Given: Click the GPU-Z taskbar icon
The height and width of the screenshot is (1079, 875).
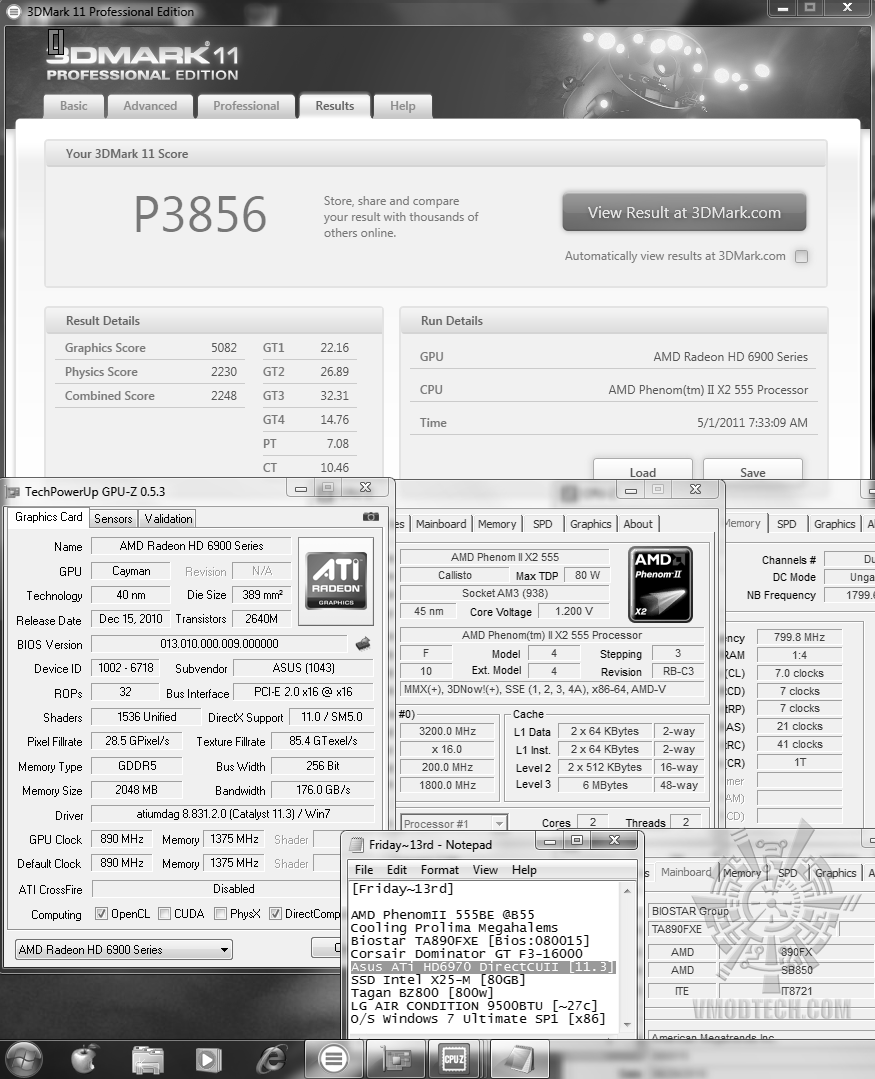Looking at the screenshot, I should (396, 1058).
